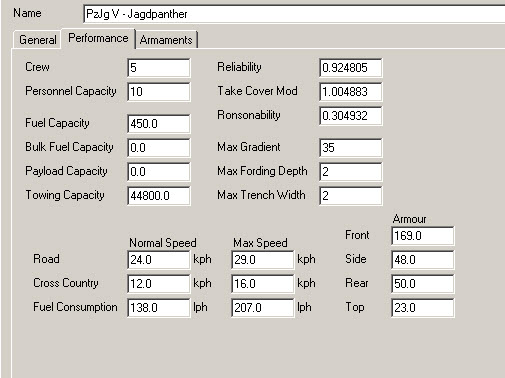Click the Max Fording Depth label
505x378 pixels.
pos(262,171)
